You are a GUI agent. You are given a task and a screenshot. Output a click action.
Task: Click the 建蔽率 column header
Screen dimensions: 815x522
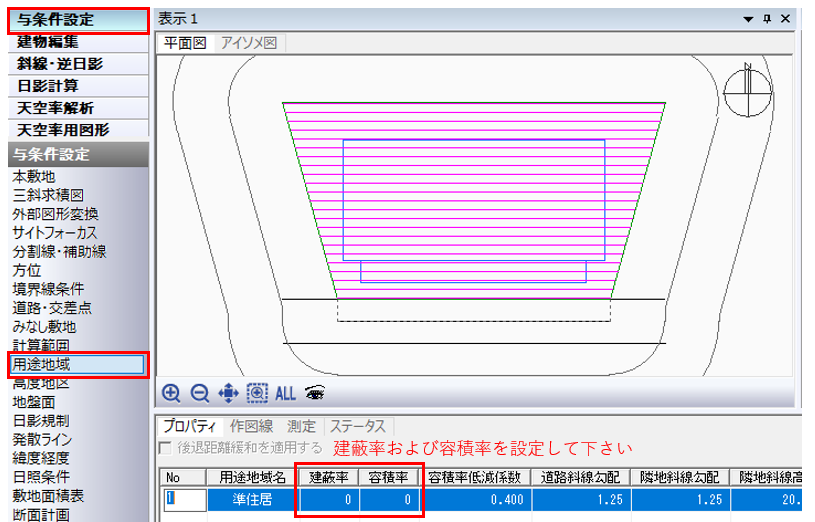tap(329, 477)
